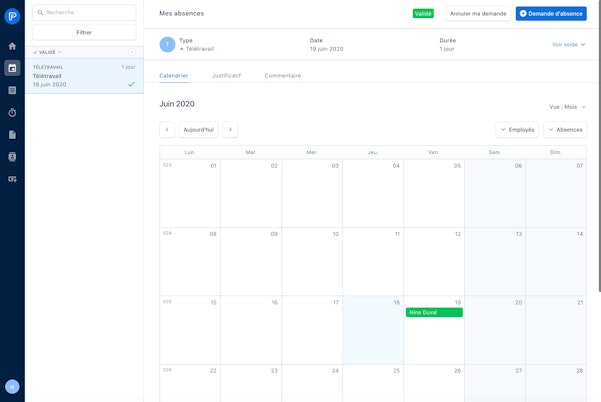The width and height of the screenshot is (601, 402).
Task: Click the date value 19 juin 2020 in header
Action: click(x=327, y=49)
